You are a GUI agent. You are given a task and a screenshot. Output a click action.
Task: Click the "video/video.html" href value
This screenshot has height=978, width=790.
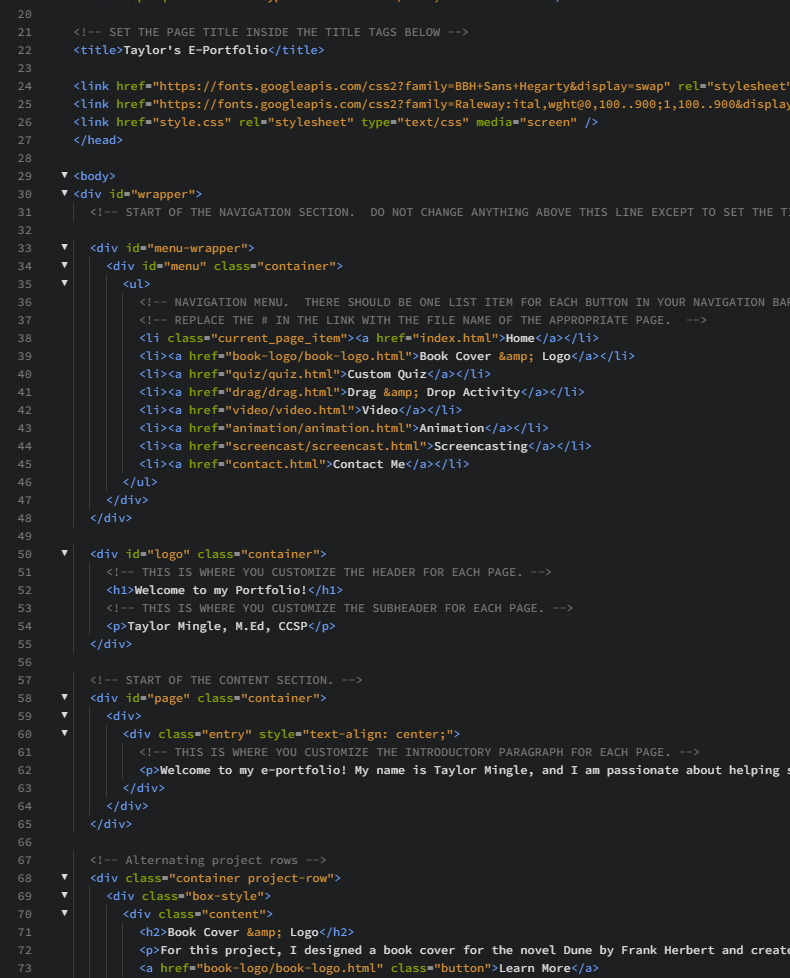point(292,410)
